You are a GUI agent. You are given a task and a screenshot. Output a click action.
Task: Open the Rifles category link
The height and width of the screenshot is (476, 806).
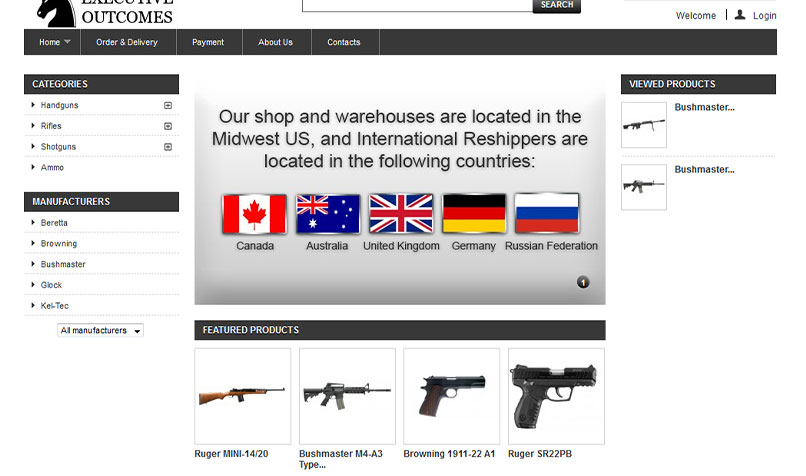click(x=51, y=126)
